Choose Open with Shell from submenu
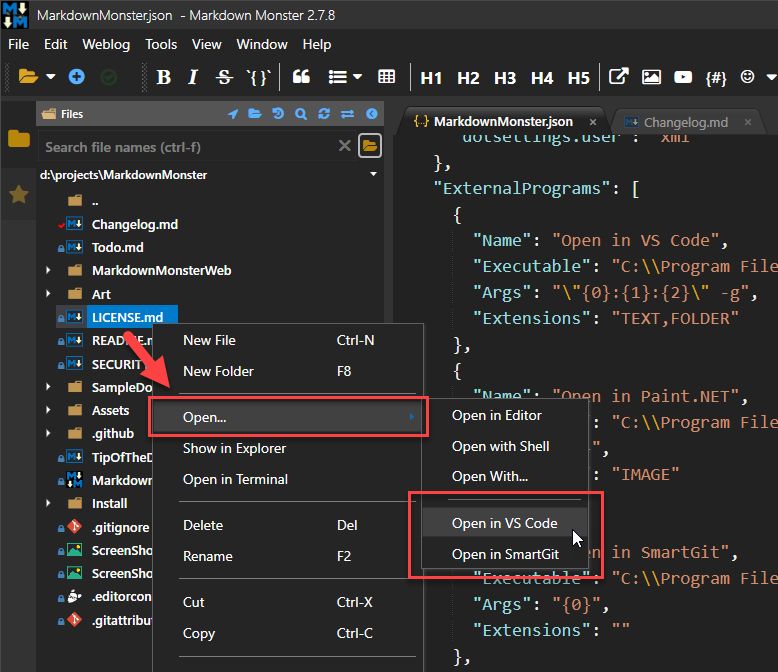Viewport: 778px width, 672px height. pyautogui.click(x=500, y=446)
